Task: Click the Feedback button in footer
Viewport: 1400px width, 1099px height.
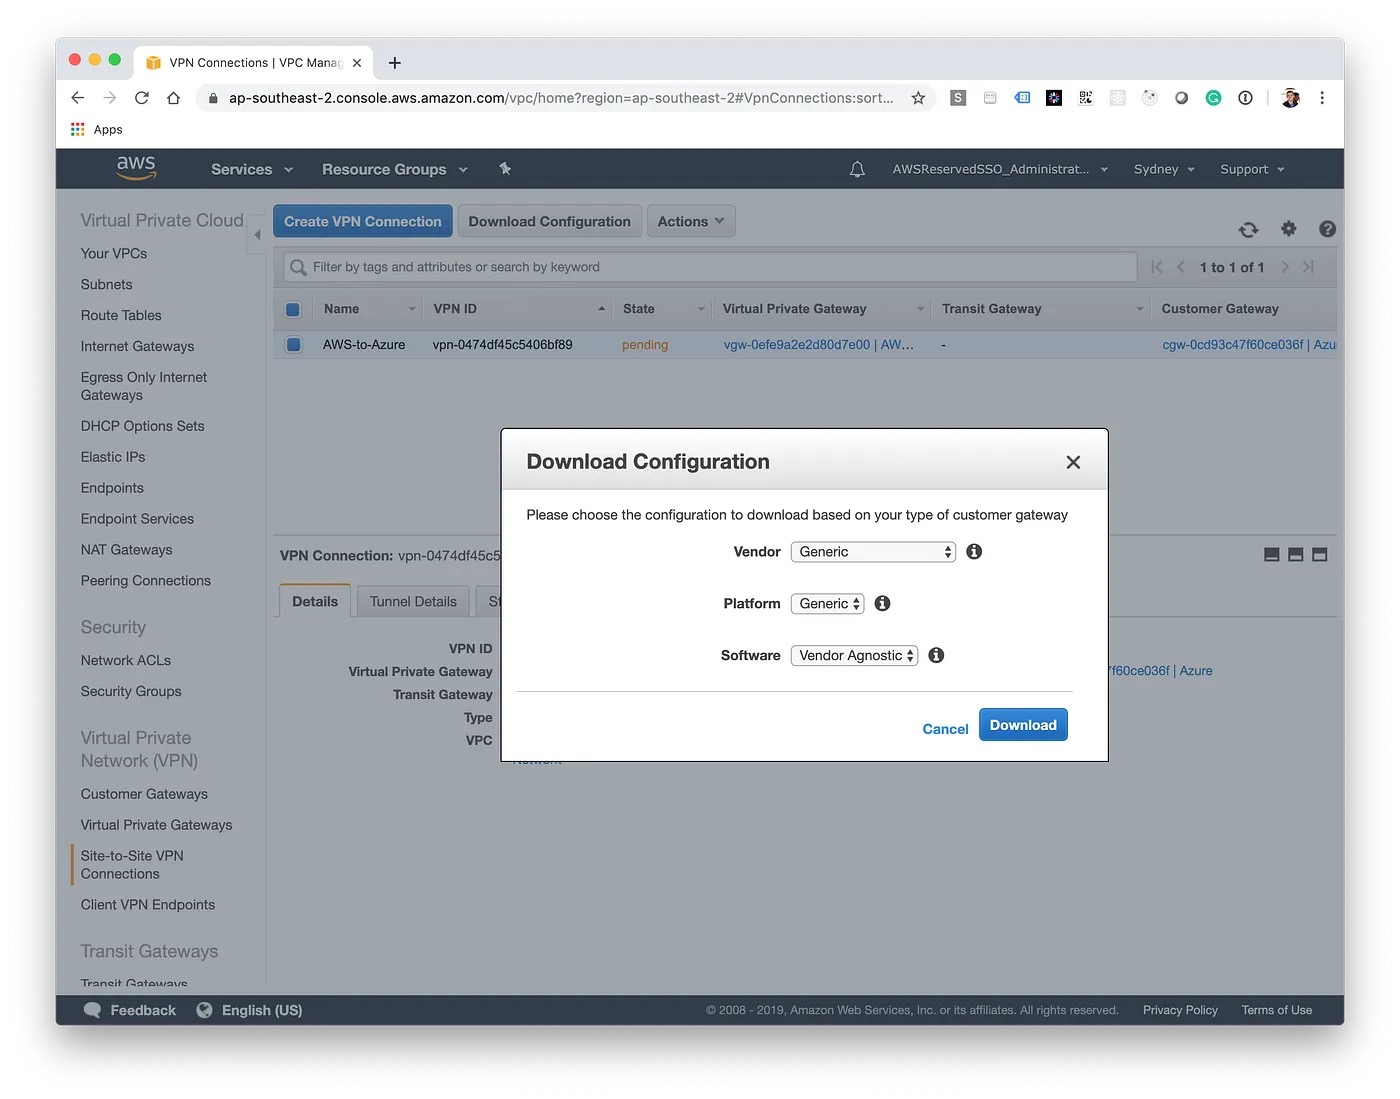Action: pyautogui.click(x=130, y=1010)
